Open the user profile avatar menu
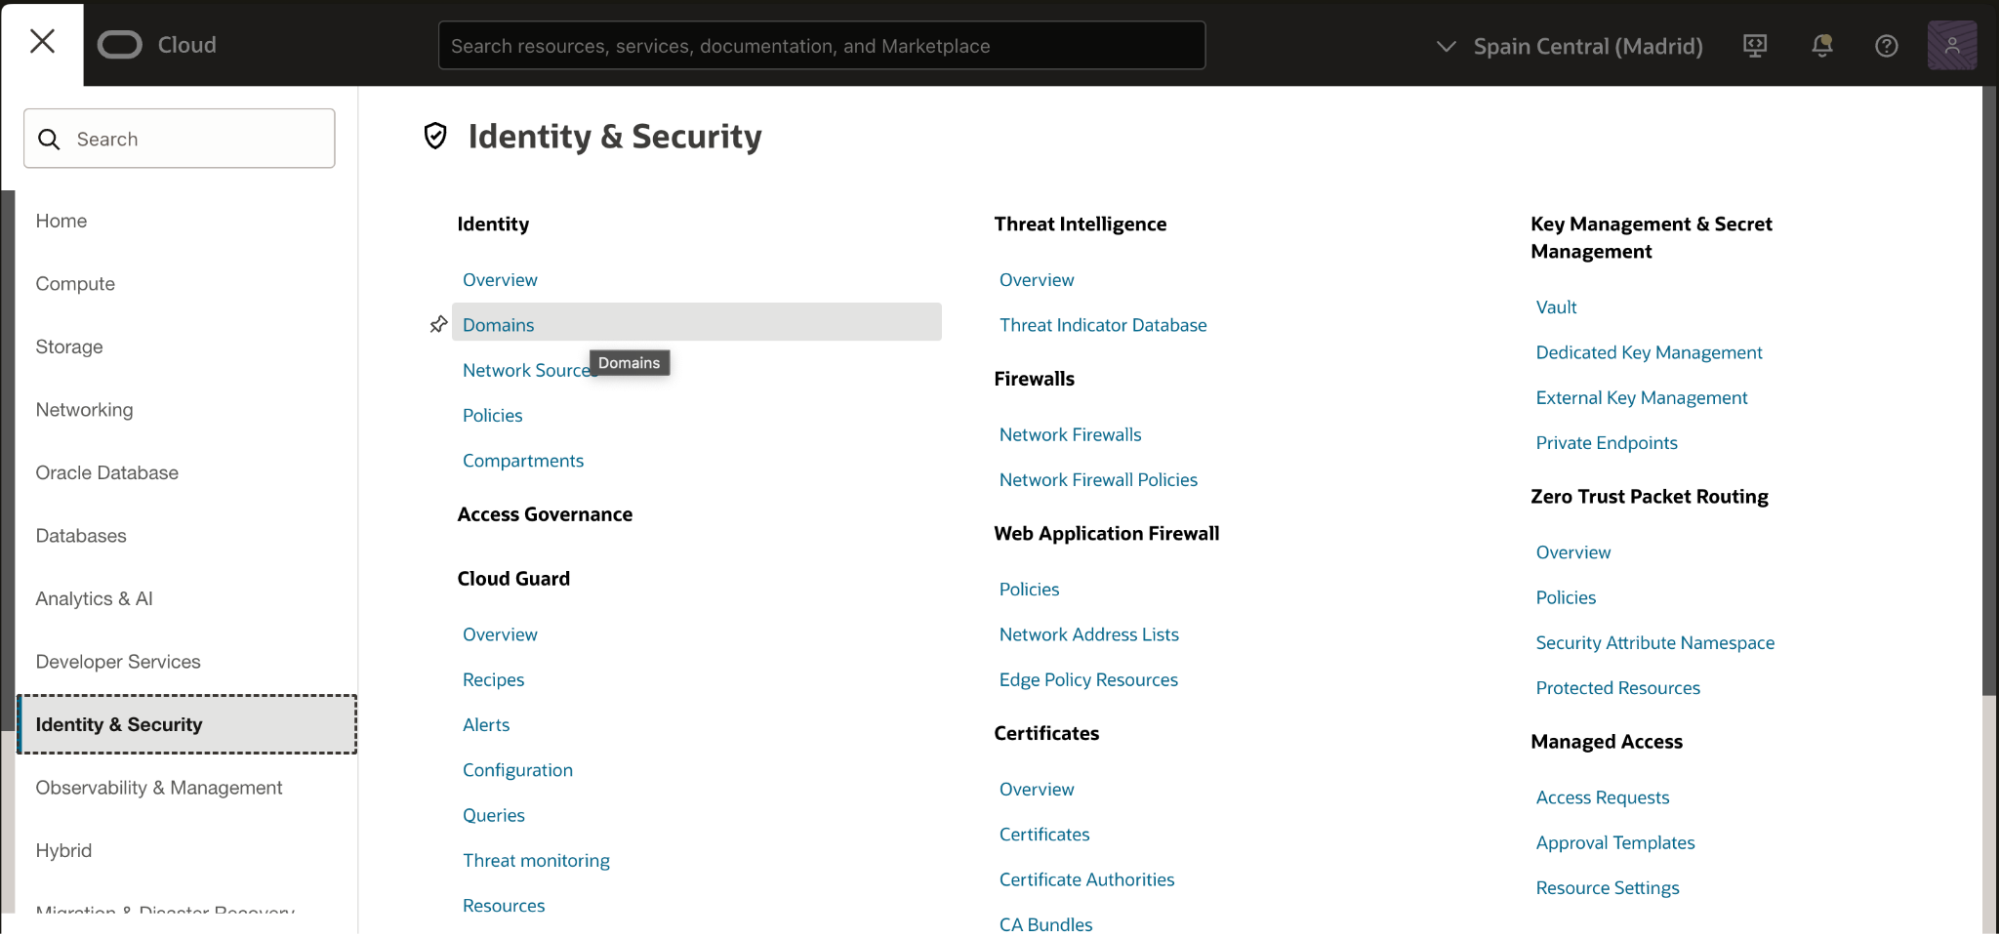1999x935 pixels. pyautogui.click(x=1951, y=46)
